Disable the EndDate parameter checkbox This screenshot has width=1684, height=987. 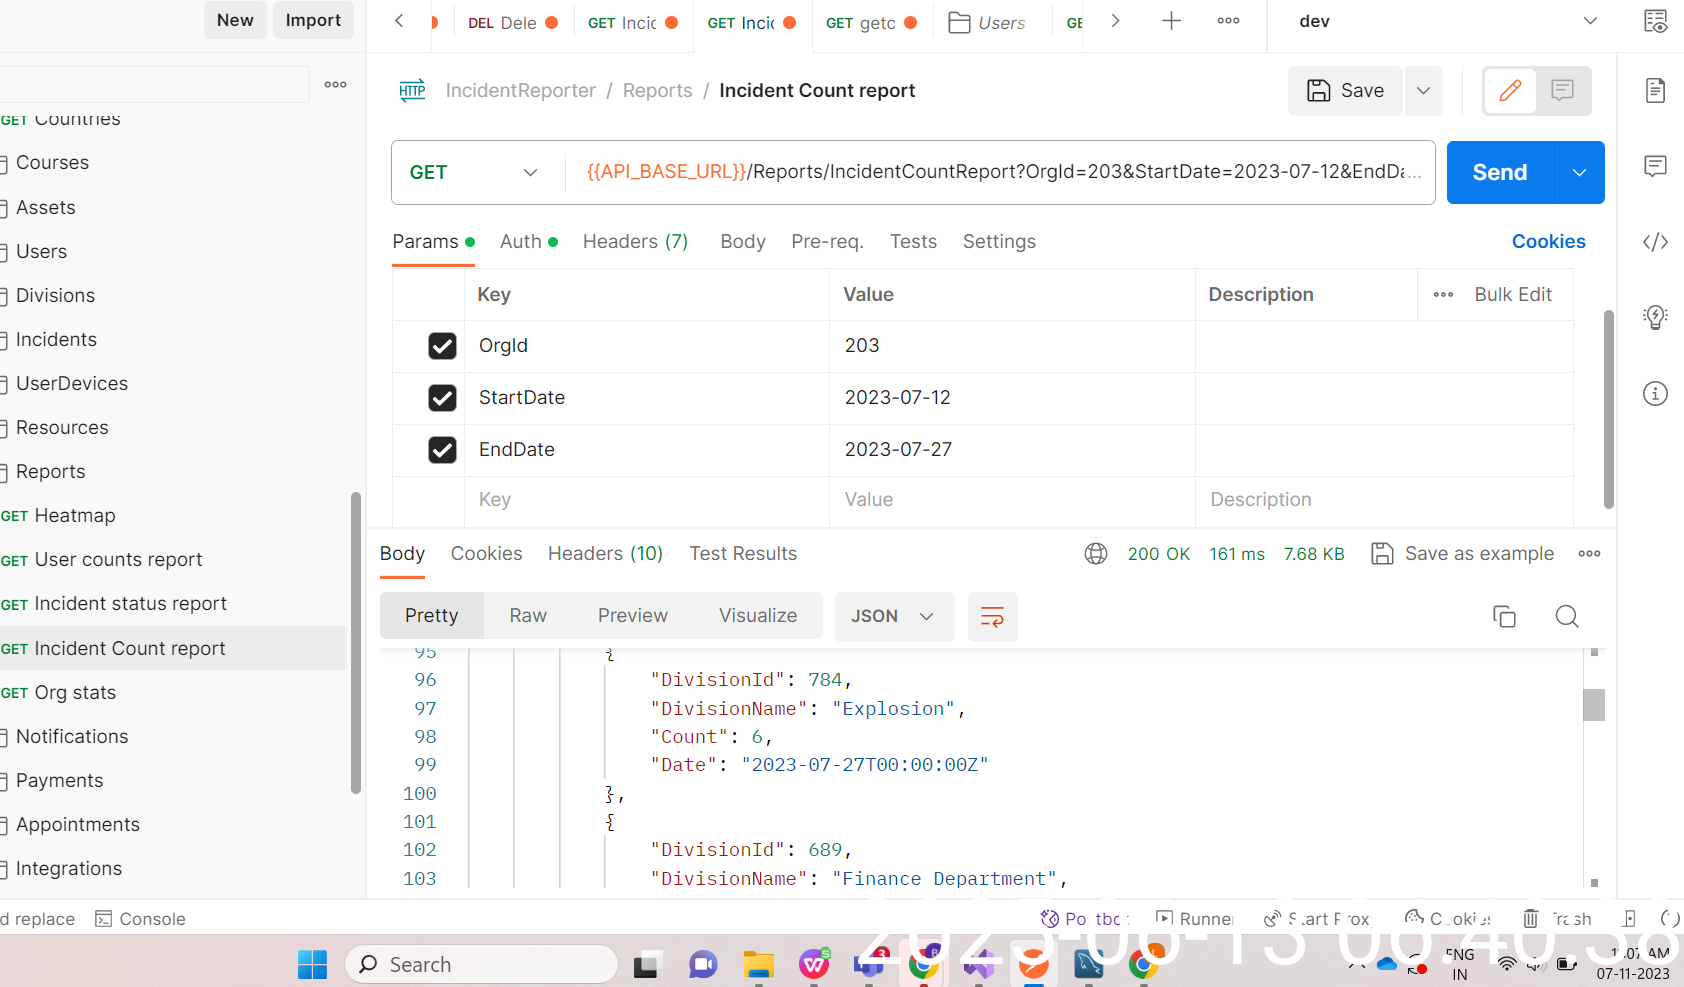click(x=442, y=450)
